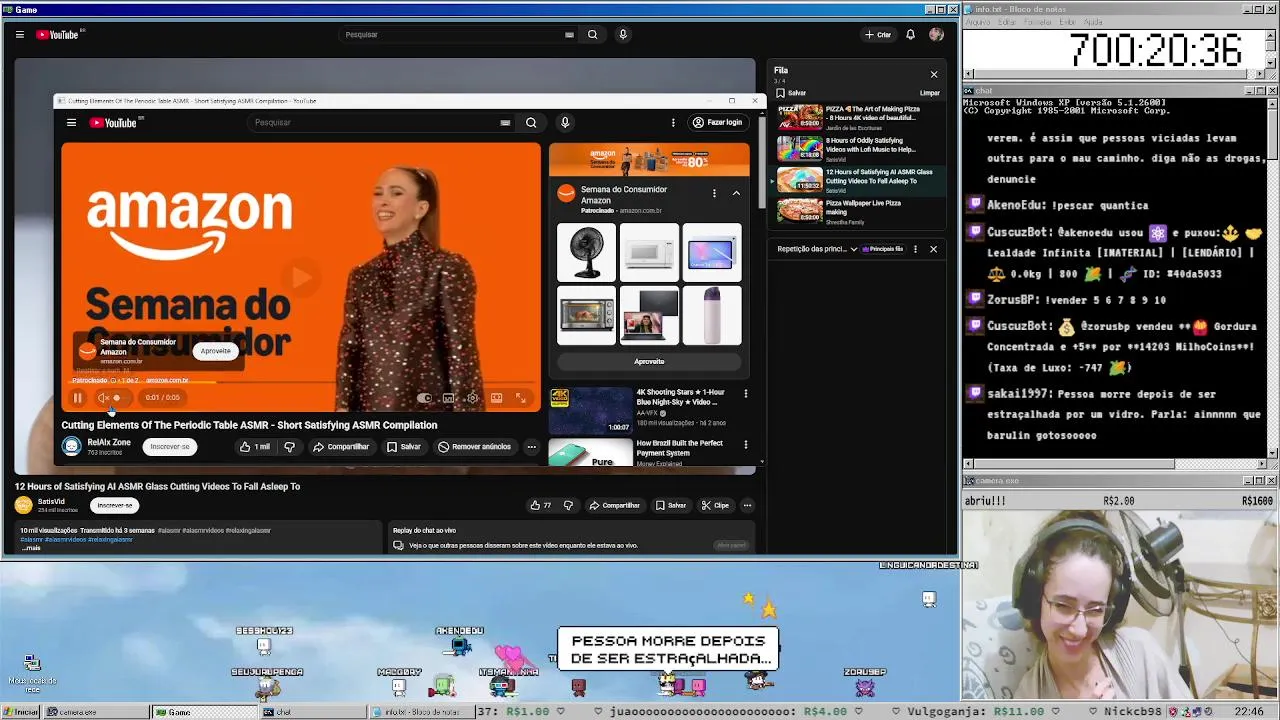Click Remover anúncios
Screen dimensions: 1280x720
pyautogui.click(x=474, y=447)
